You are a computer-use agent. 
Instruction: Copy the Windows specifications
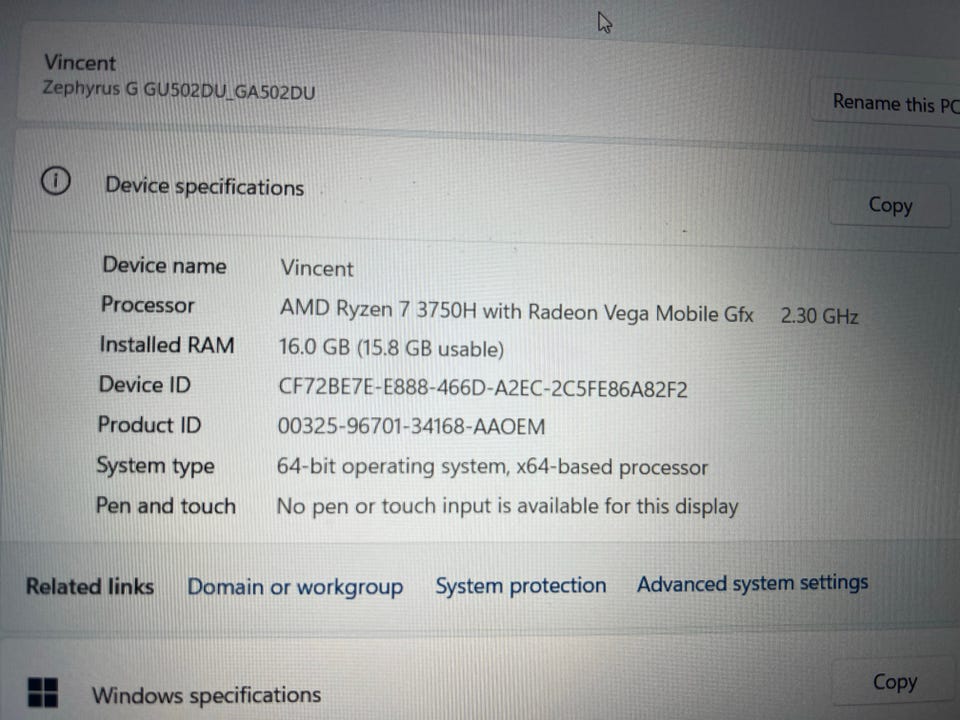[894, 681]
